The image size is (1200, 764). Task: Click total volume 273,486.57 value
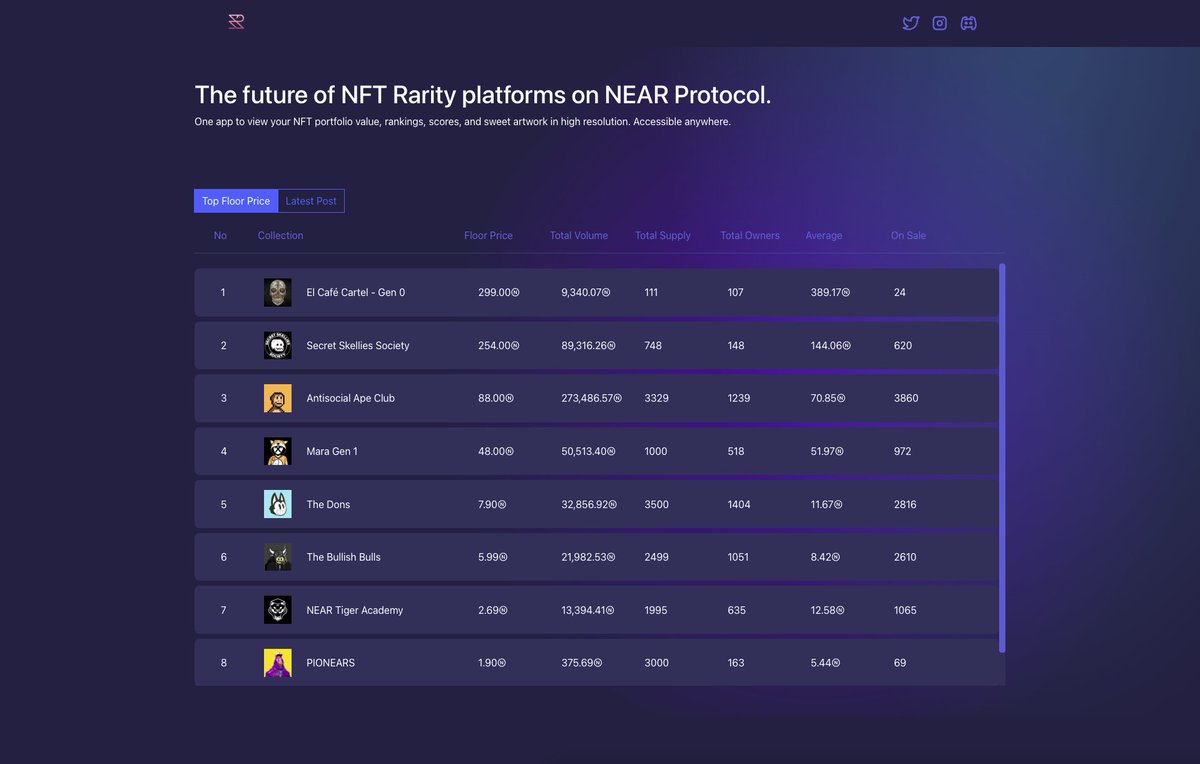pos(592,398)
